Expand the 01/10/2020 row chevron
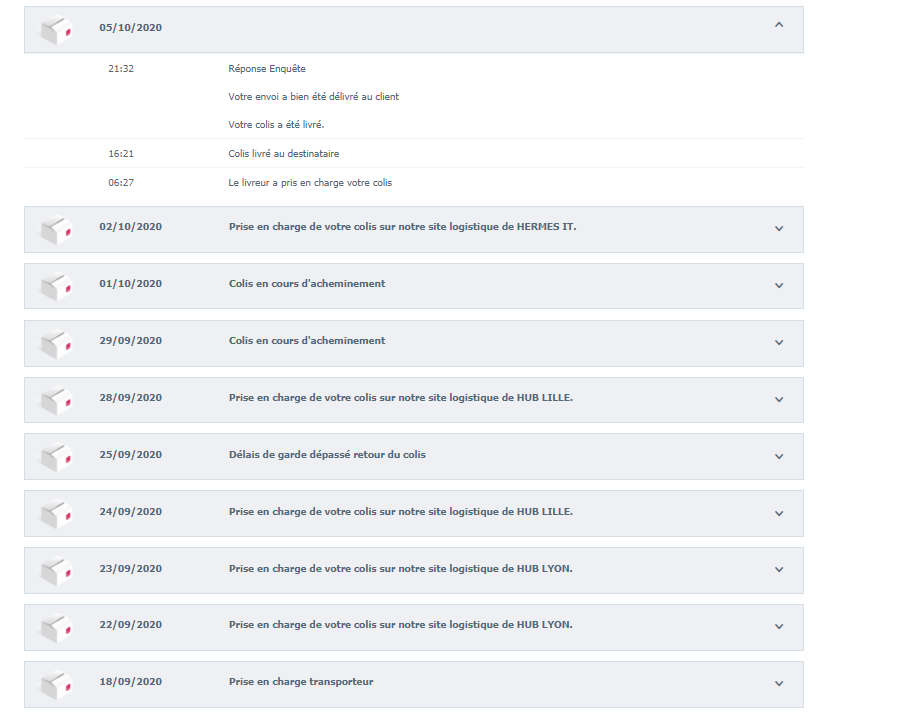Image resolution: width=899 pixels, height=716 pixels. (x=779, y=285)
